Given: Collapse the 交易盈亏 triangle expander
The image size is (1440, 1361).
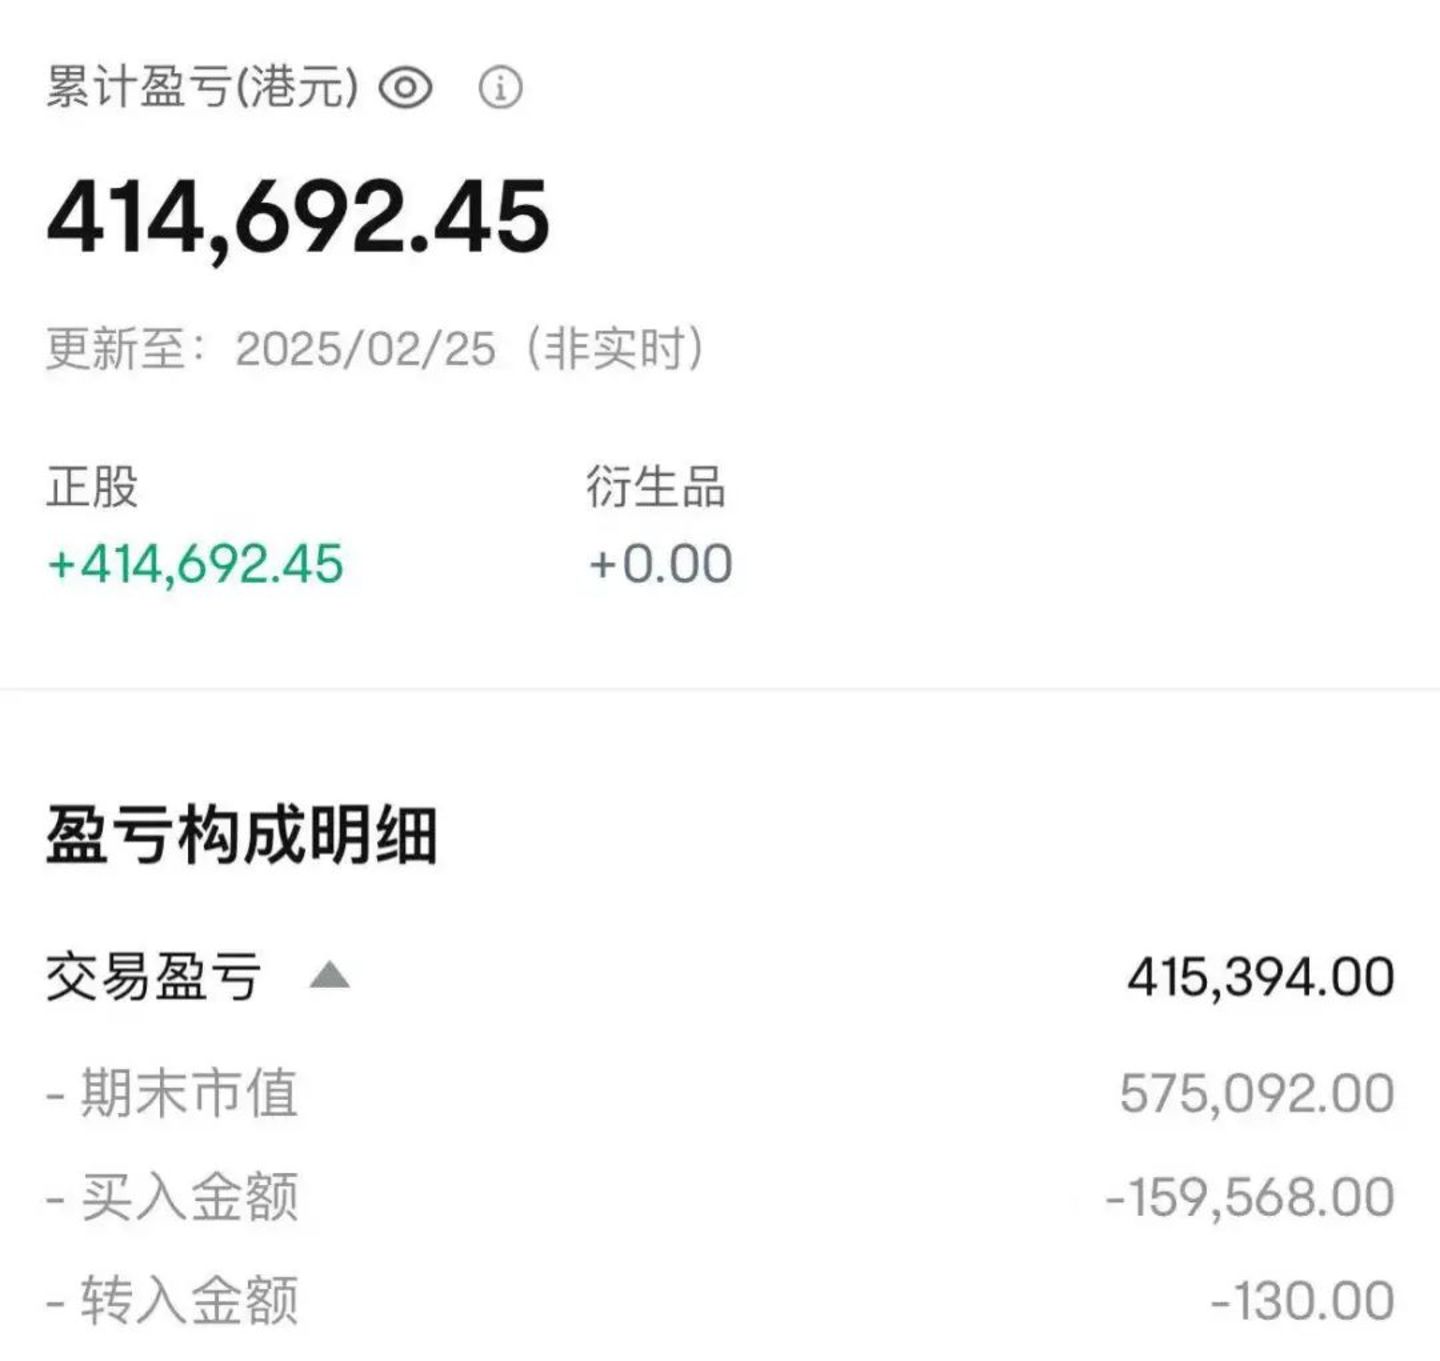Looking at the screenshot, I should (x=329, y=975).
